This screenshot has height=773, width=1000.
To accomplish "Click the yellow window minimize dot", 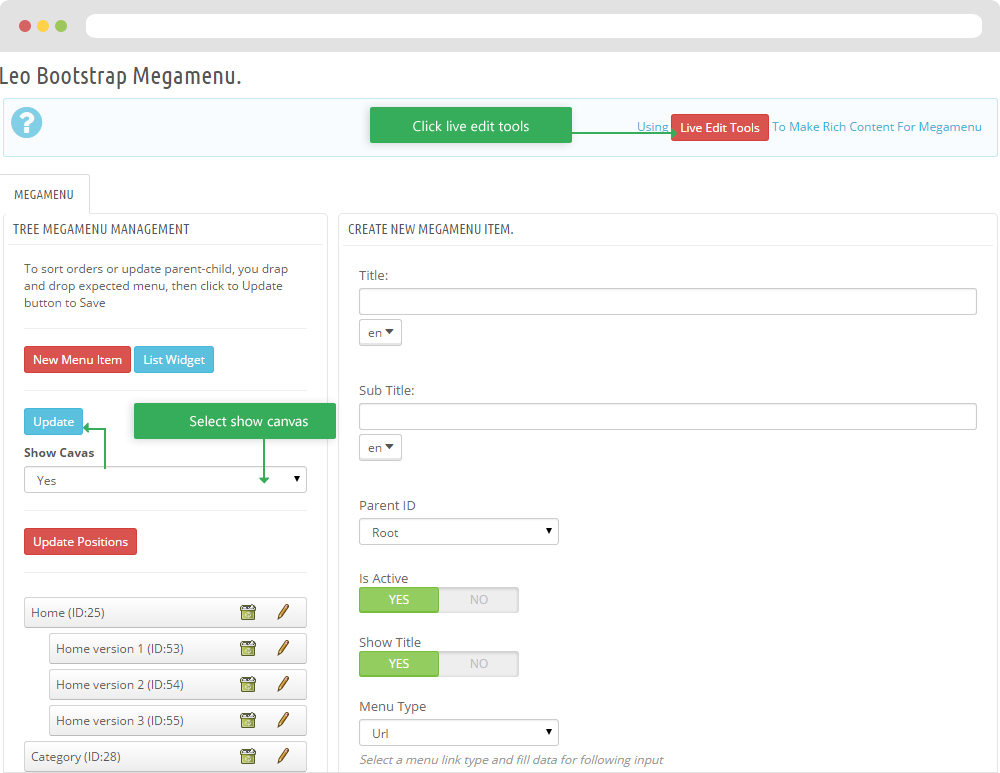I will (x=43, y=26).
